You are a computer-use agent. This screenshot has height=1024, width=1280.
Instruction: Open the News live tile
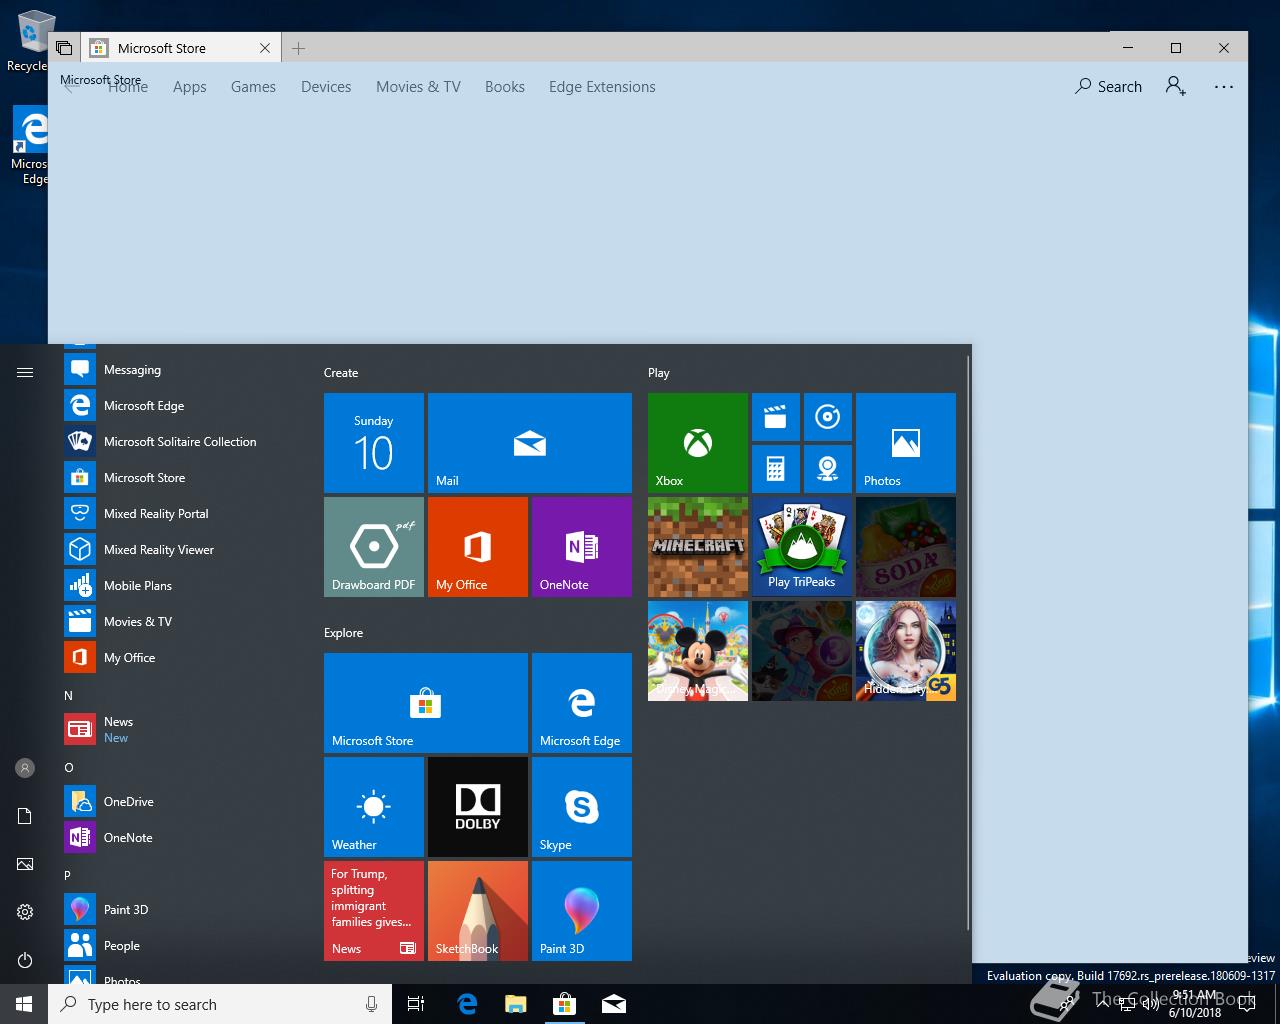[x=374, y=910]
